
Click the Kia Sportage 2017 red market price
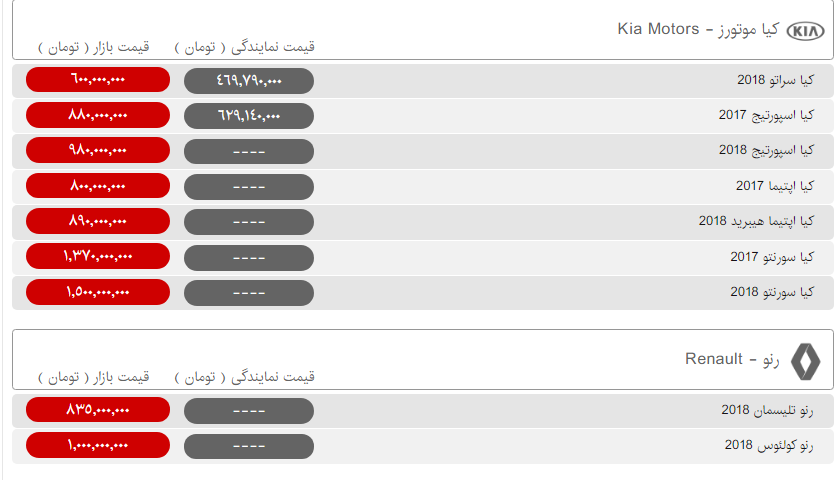coord(98,115)
